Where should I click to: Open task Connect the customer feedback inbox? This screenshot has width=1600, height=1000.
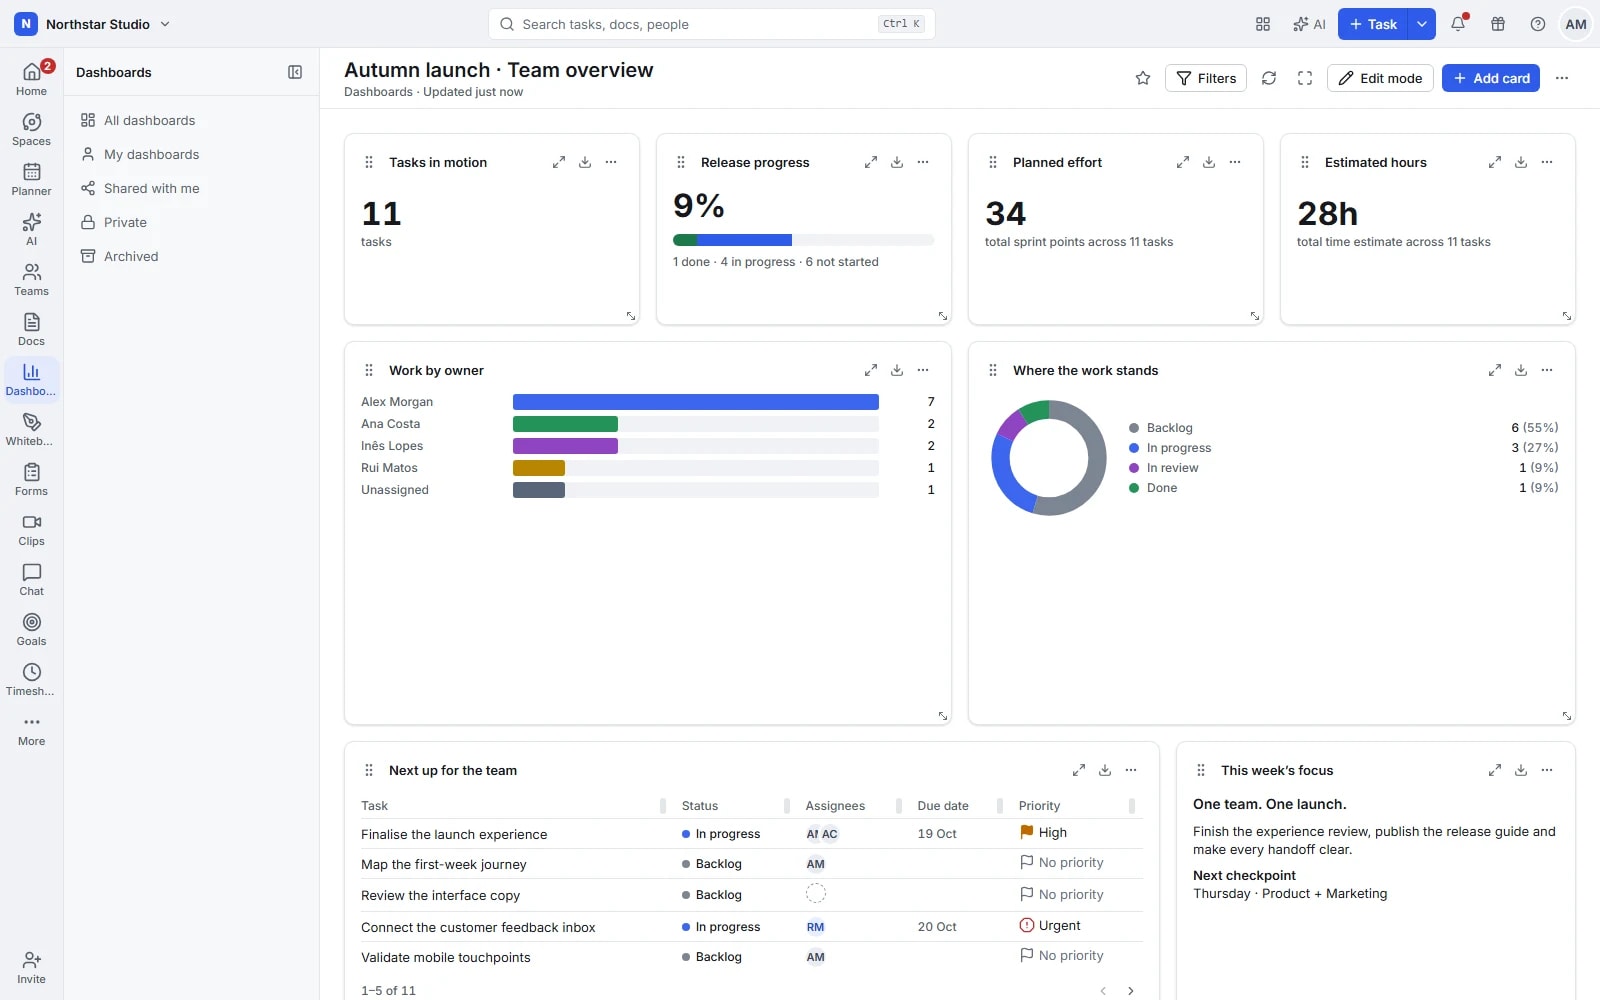[x=478, y=927]
